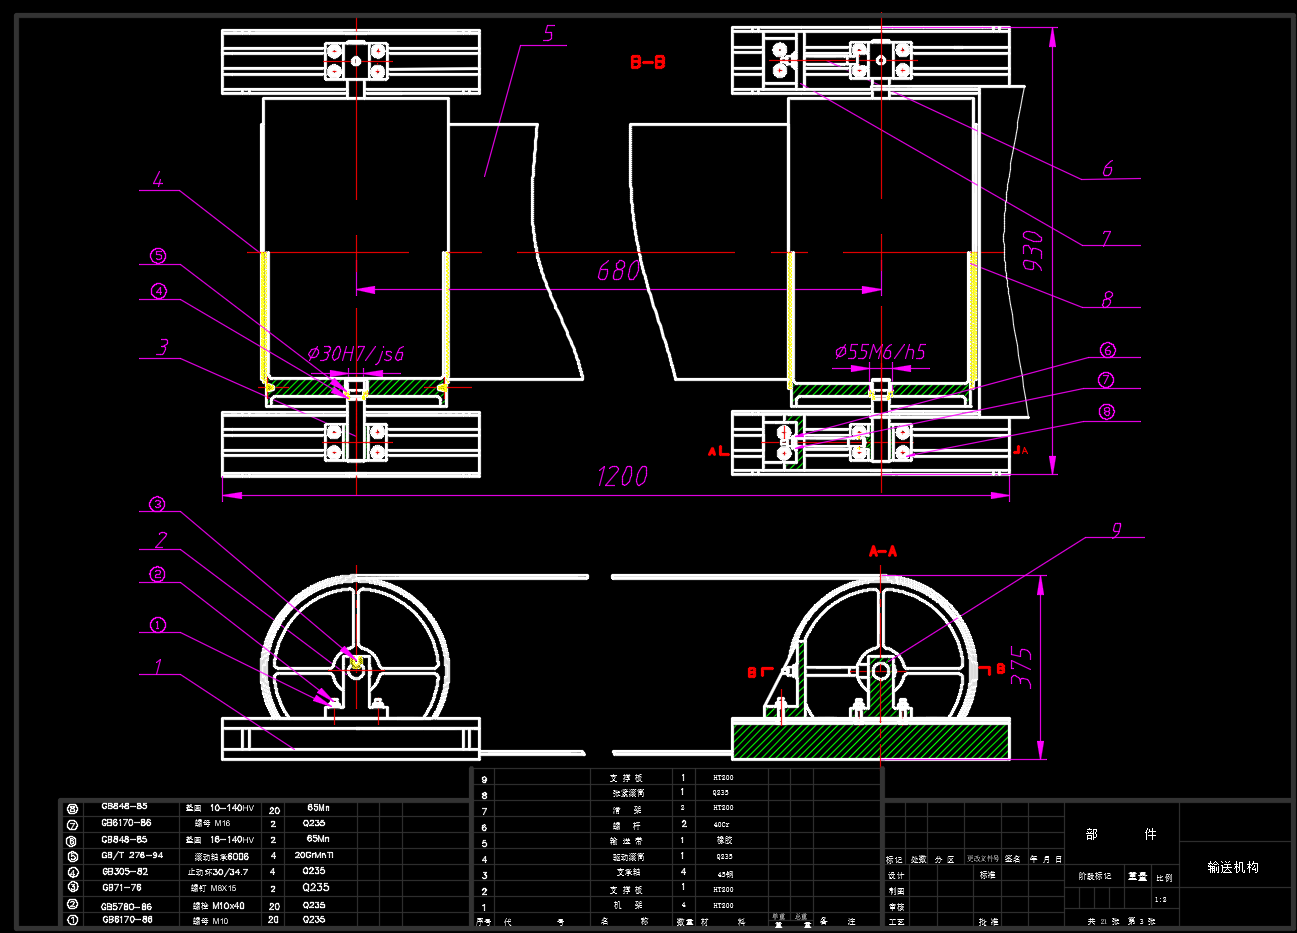This screenshot has height=933, width=1297.
Task: Click part callout number 9 leader label
Action: 1116,531
